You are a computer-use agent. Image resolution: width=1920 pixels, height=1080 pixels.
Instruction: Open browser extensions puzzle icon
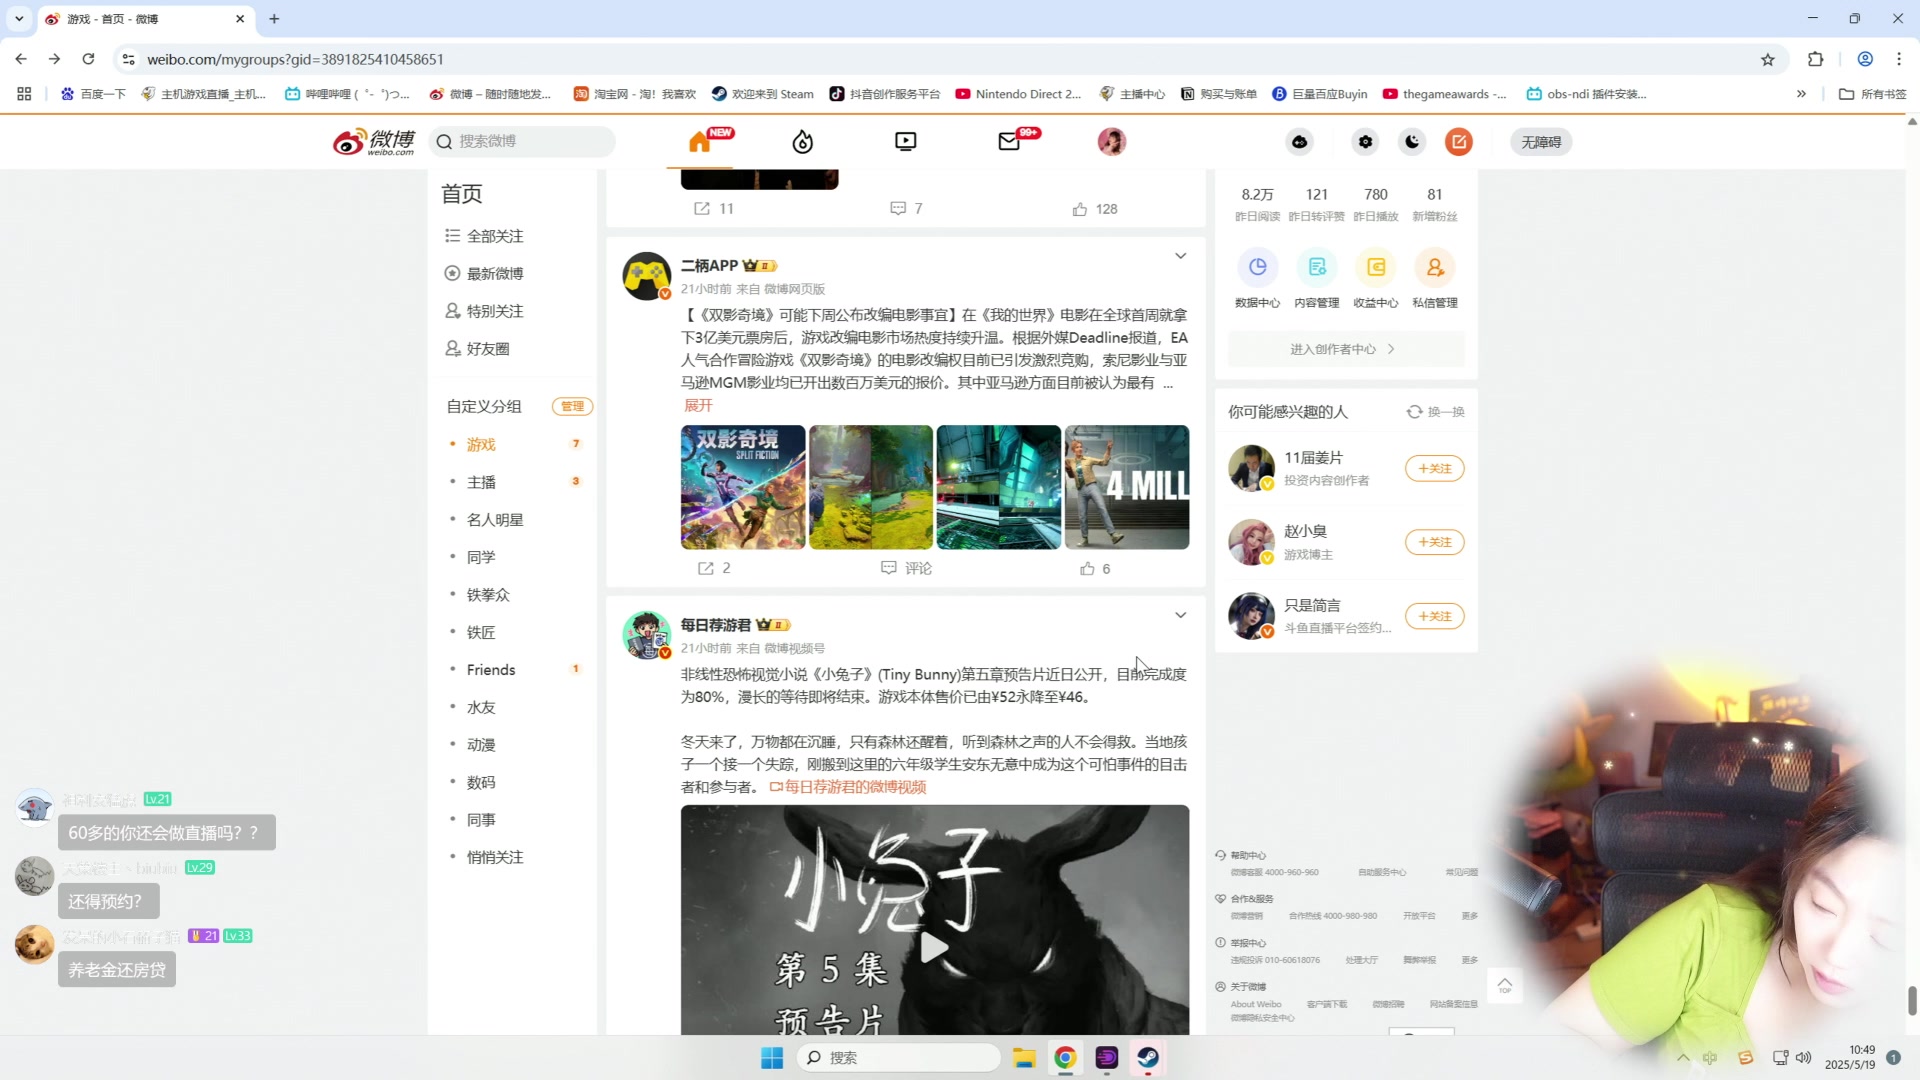[x=1815, y=59]
